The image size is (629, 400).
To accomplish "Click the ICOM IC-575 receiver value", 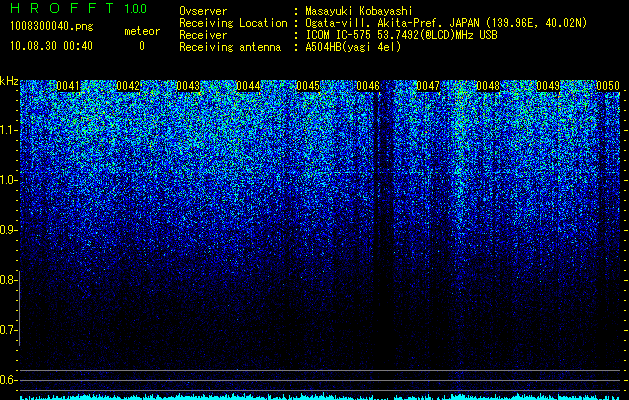I will 401,35.
